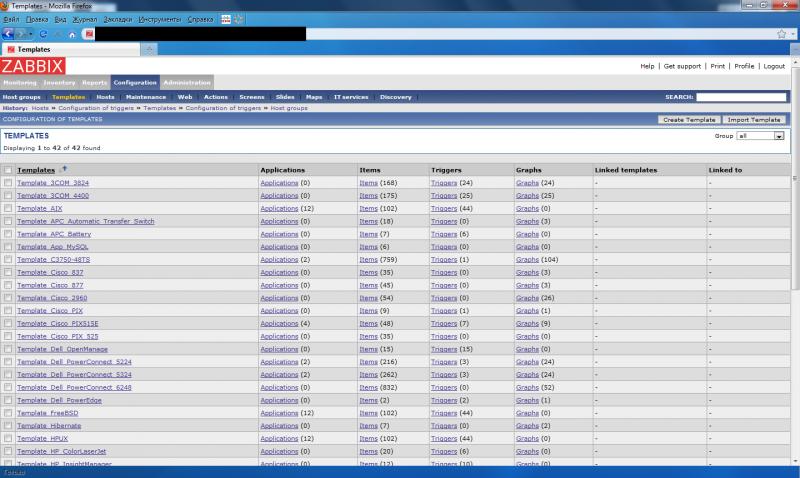The height and width of the screenshot is (478, 800).
Task: Switch to the Administration tab
Action: point(187,83)
